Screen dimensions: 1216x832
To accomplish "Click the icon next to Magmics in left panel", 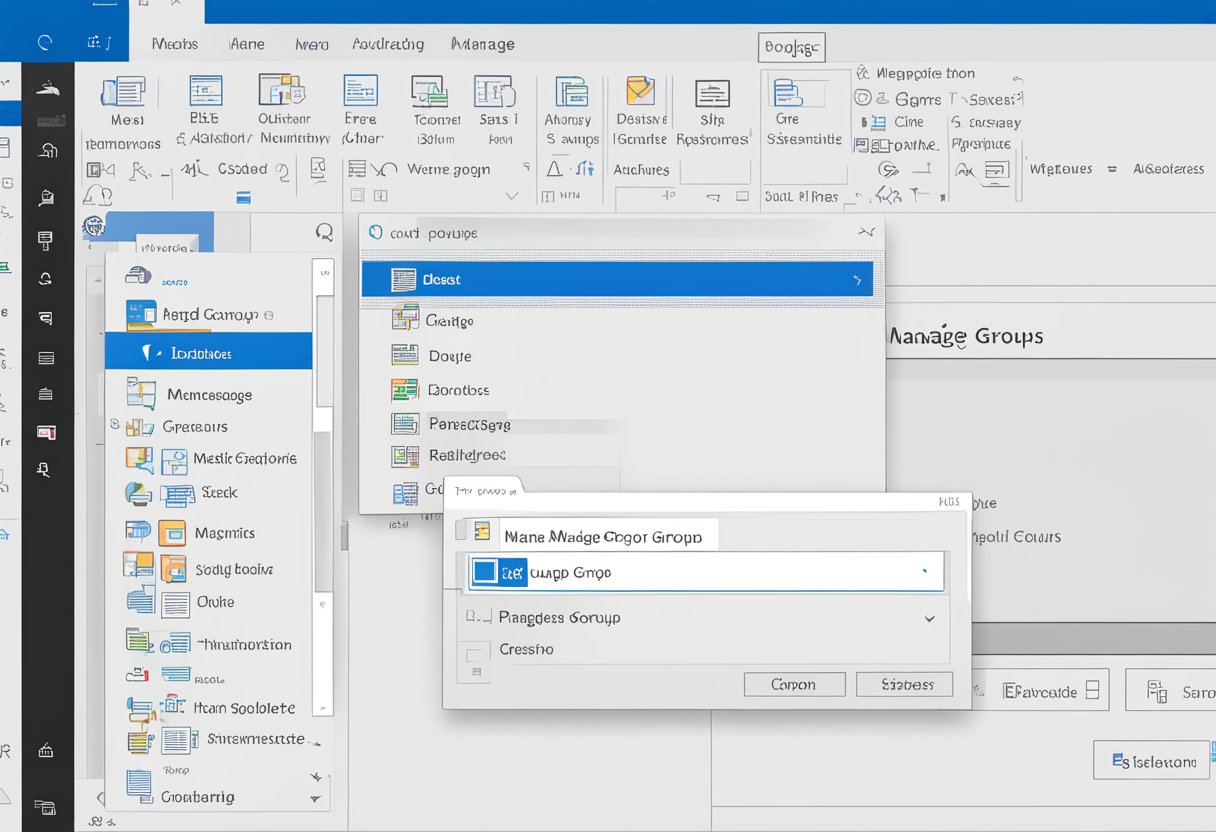I will coord(171,533).
